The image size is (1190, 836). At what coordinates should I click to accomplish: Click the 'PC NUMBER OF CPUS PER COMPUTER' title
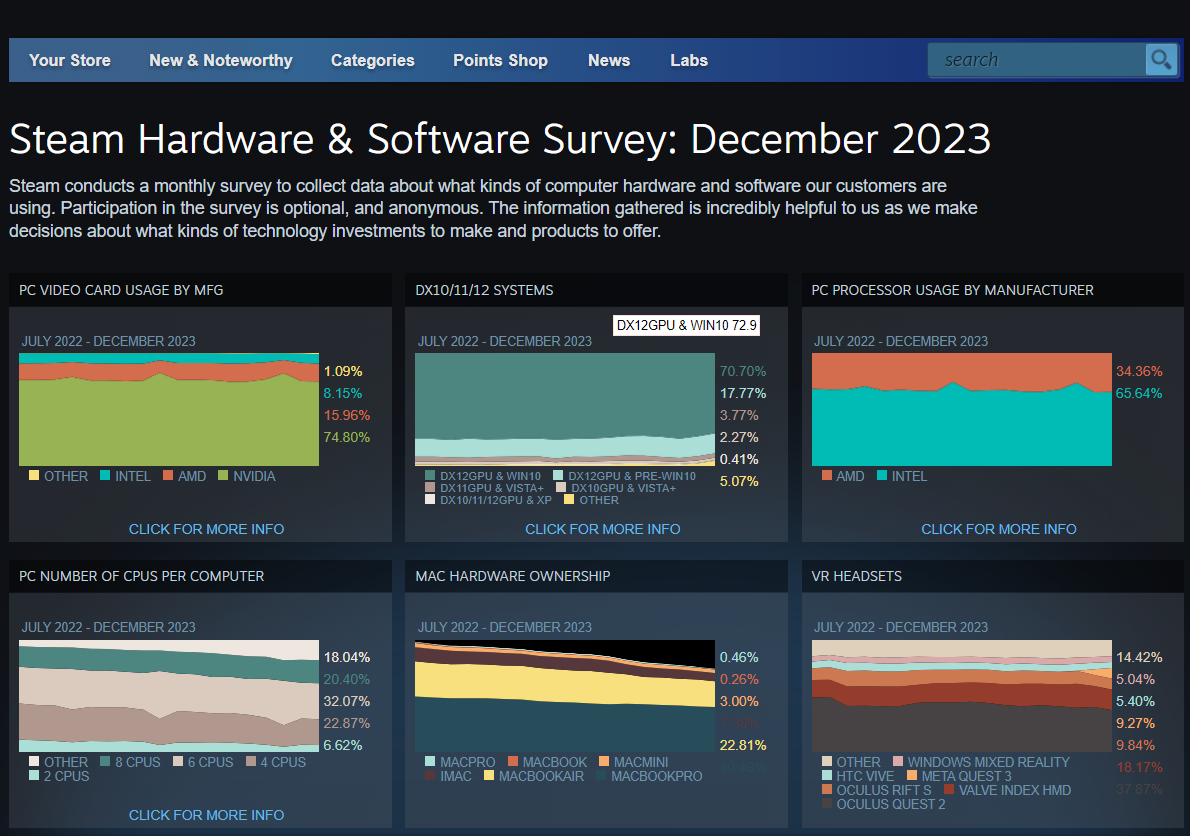coord(141,576)
